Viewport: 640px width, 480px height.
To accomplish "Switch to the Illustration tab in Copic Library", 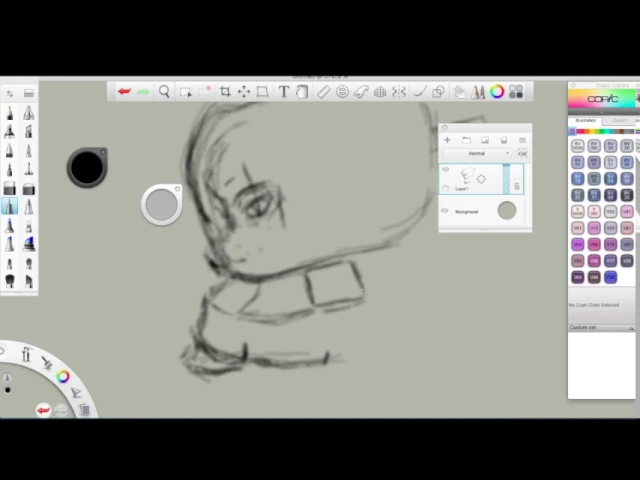I will [x=586, y=120].
